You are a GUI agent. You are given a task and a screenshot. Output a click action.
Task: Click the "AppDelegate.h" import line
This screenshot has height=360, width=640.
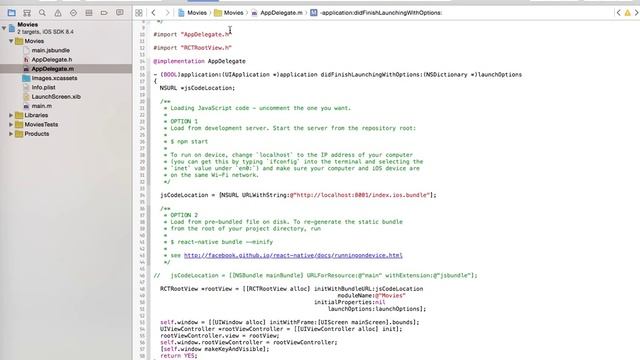[x=193, y=34]
